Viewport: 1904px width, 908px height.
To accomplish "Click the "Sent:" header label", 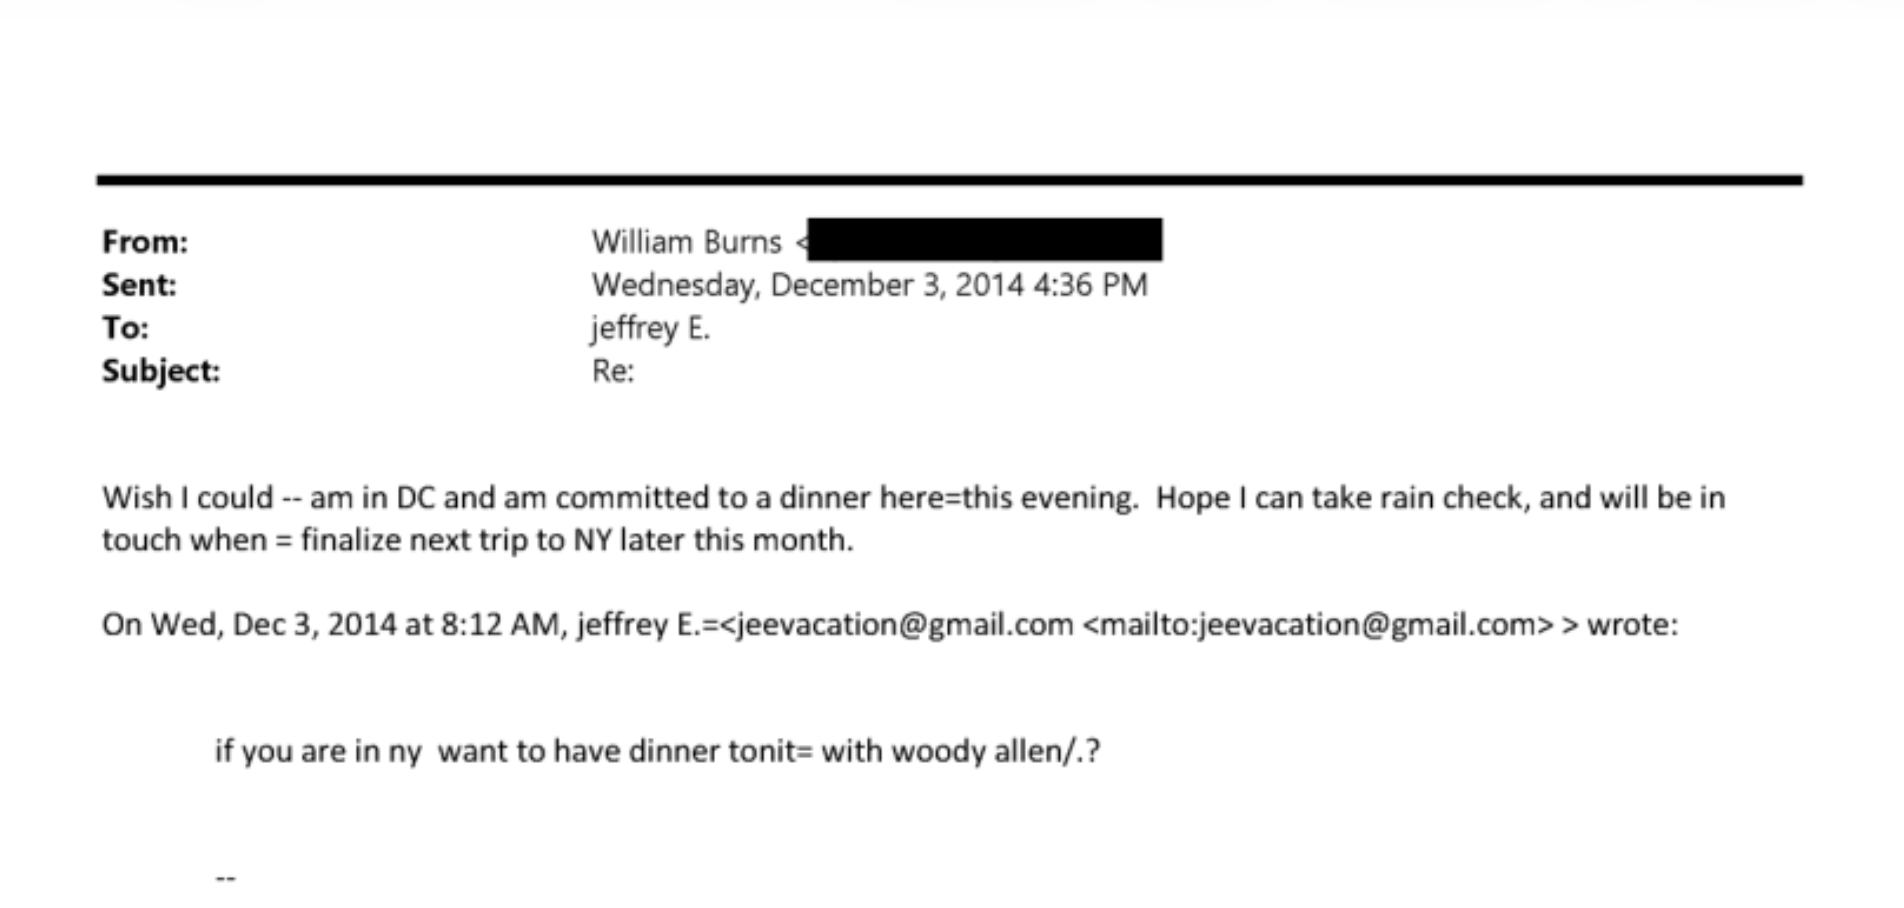I will point(139,285).
